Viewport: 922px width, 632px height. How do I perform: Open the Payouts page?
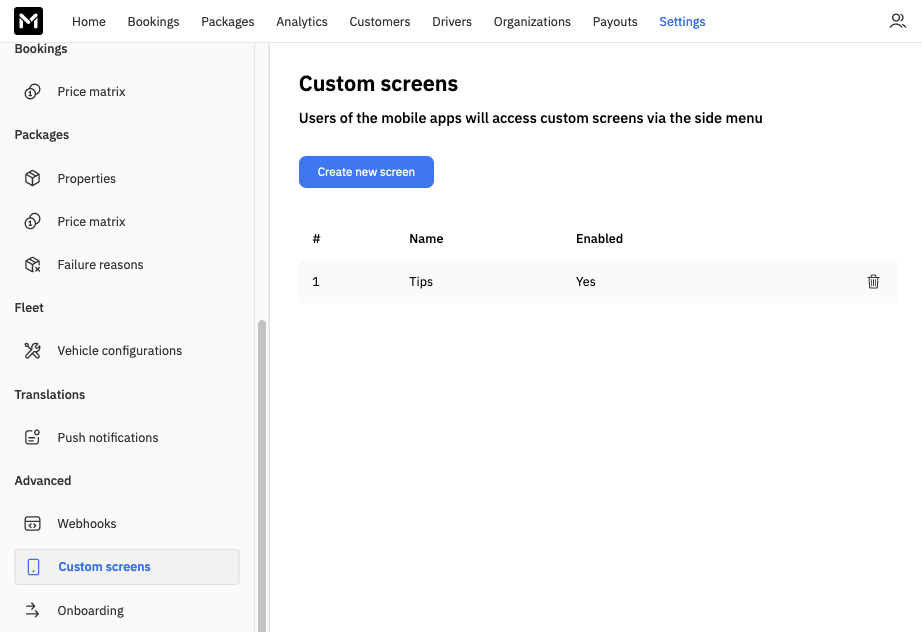(x=615, y=22)
